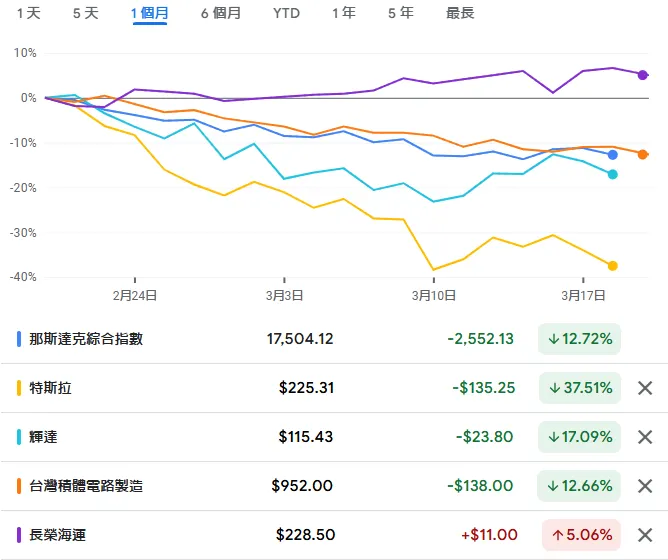Open the 特斯拉 stock row
The width and height of the screenshot is (668, 560).
[x=334, y=388]
